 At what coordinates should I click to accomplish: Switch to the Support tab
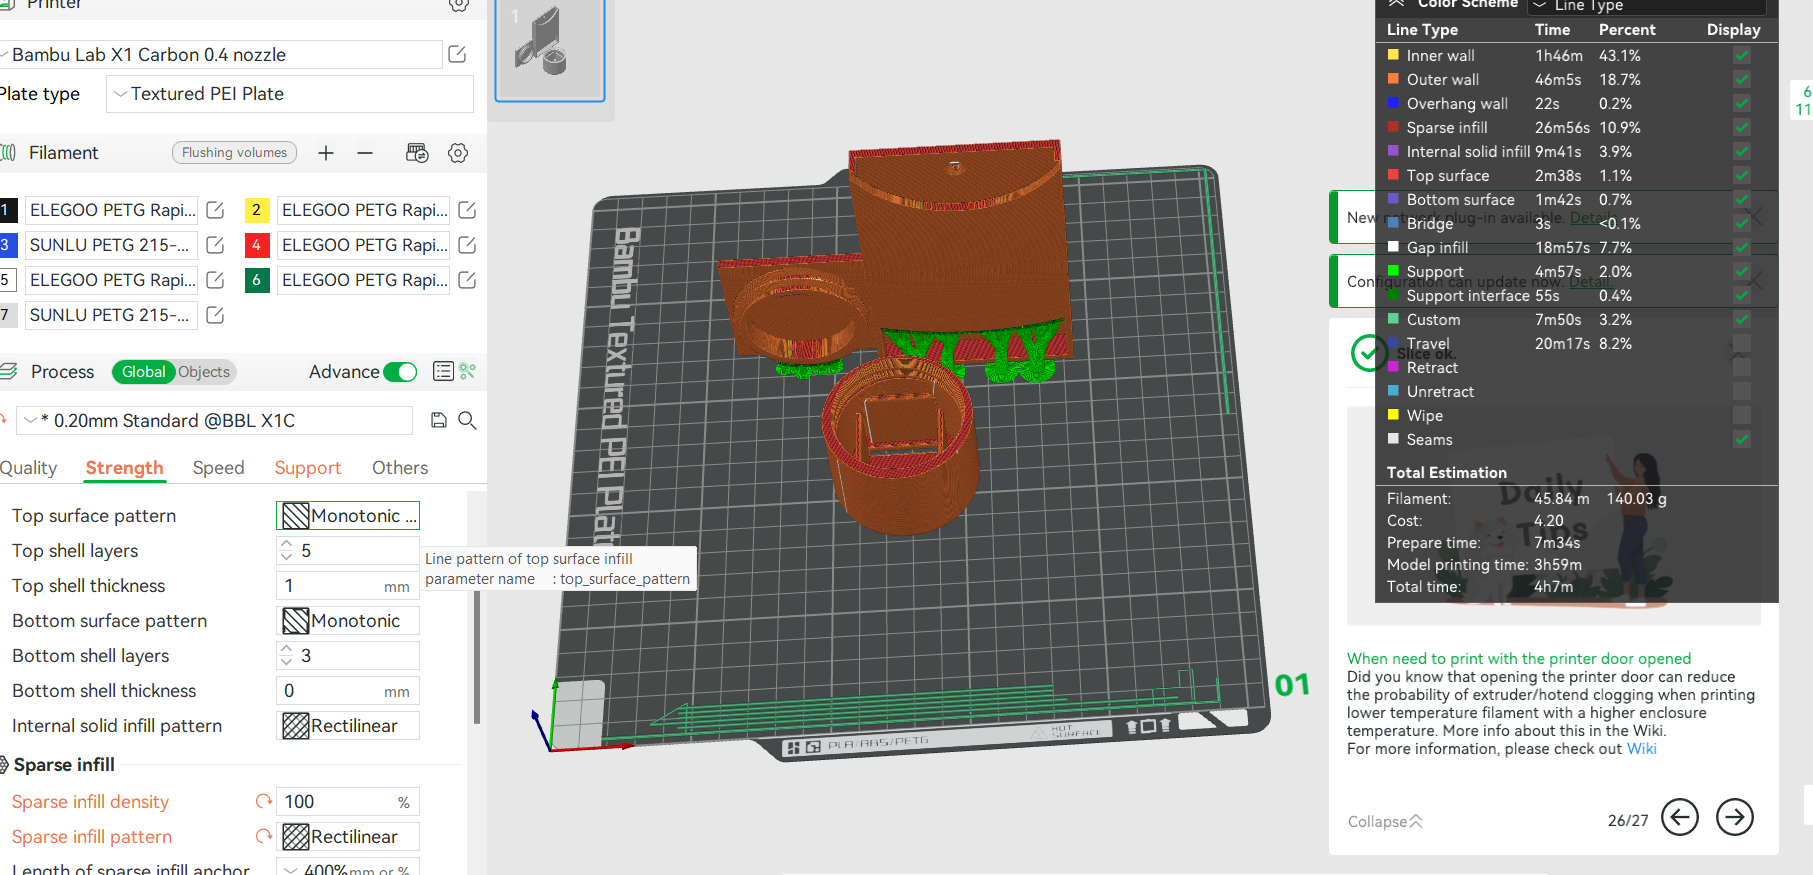tap(307, 468)
